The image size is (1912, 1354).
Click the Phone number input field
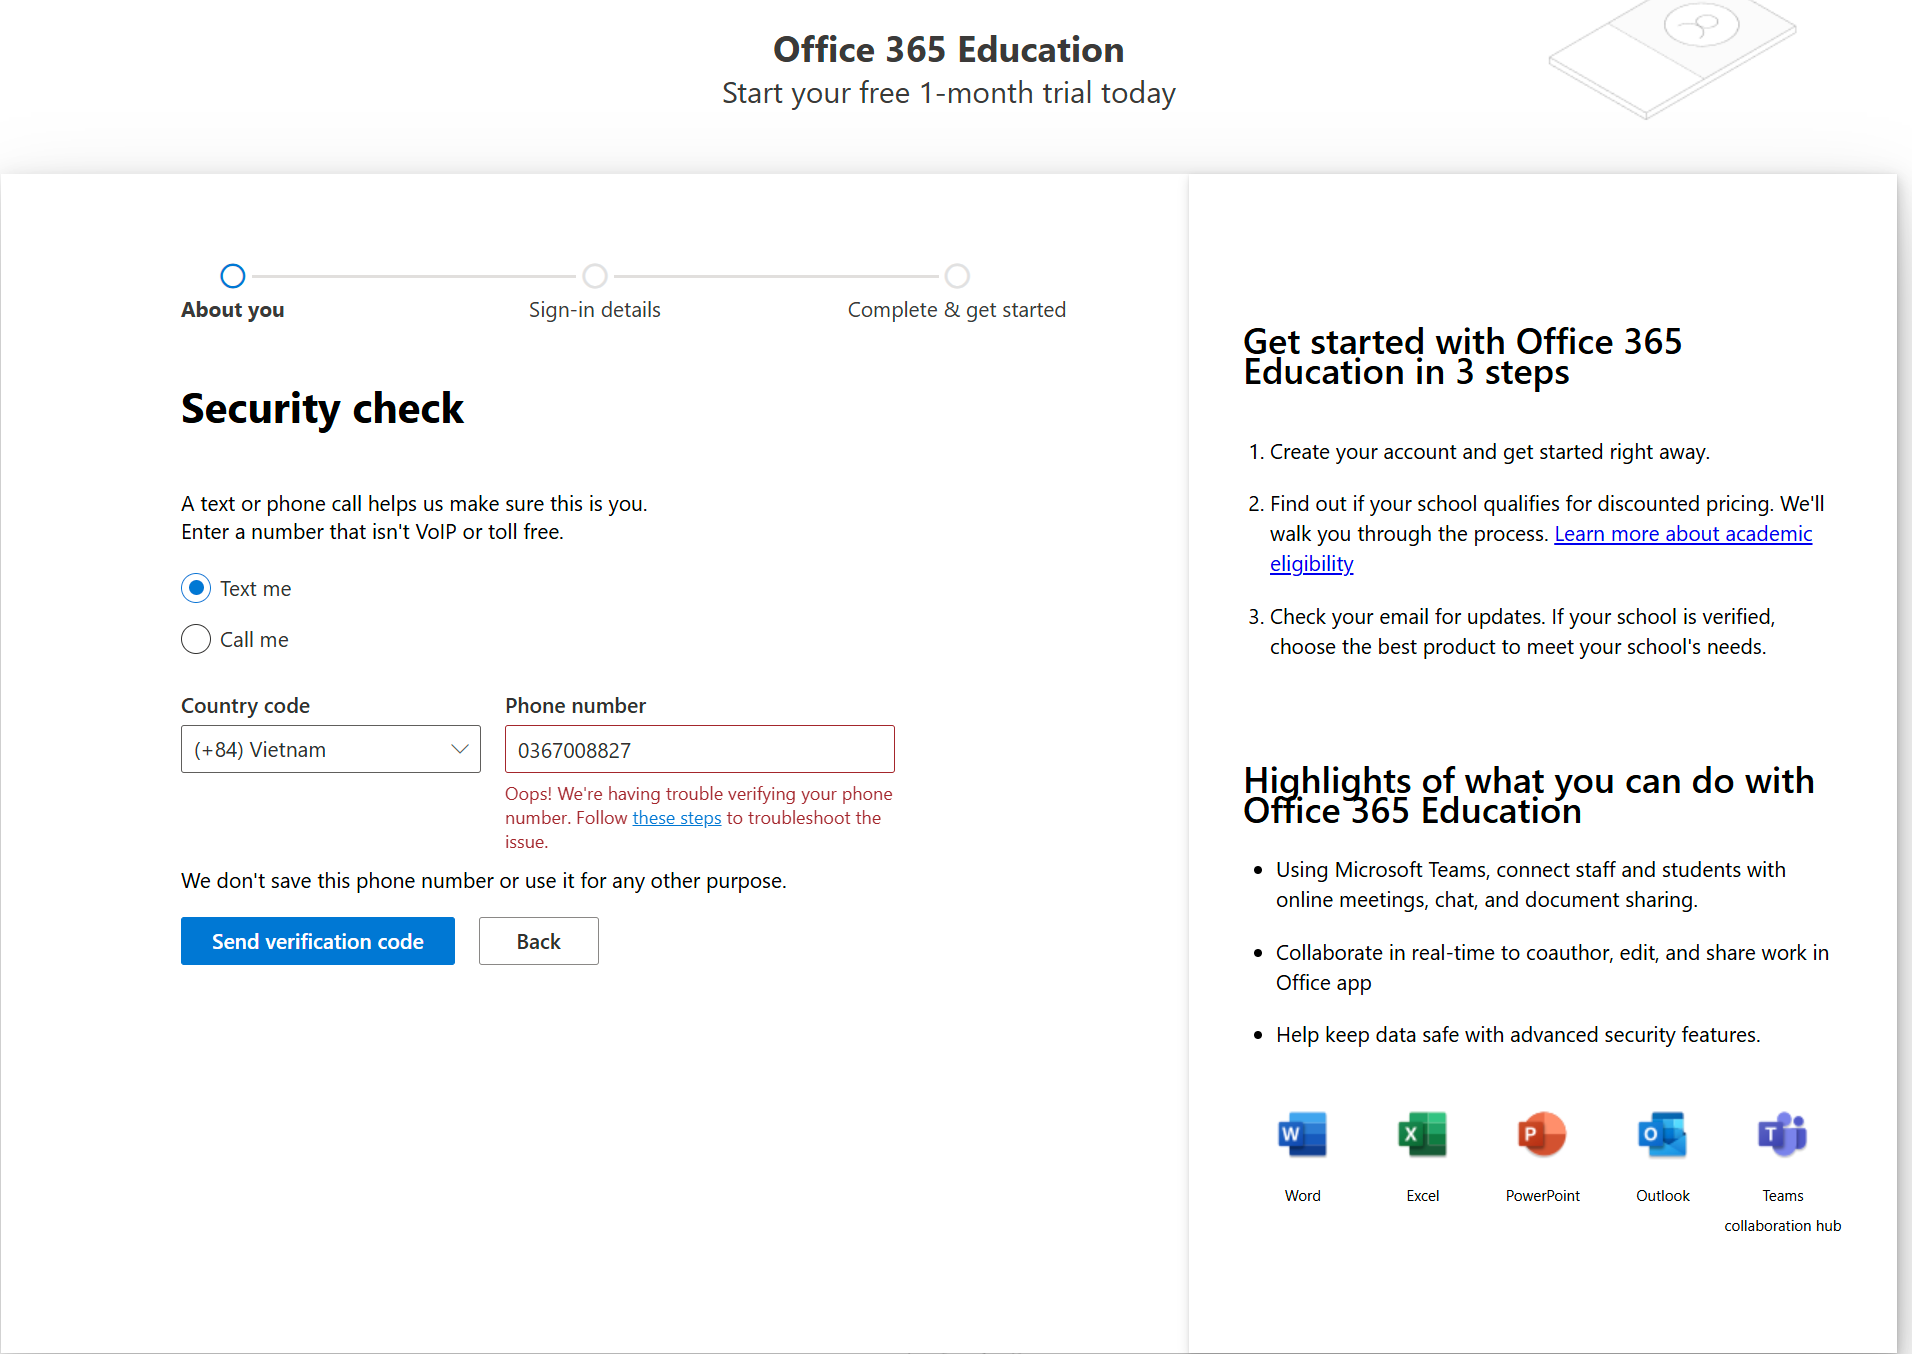click(x=700, y=749)
